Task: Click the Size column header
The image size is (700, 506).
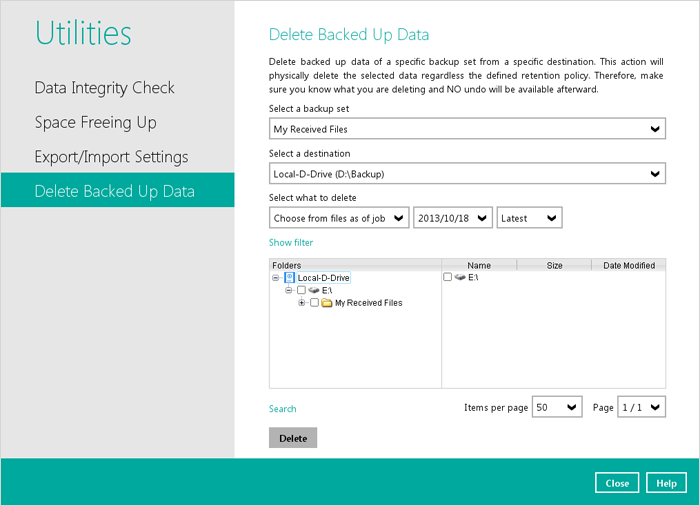Action: pyautogui.click(x=554, y=265)
